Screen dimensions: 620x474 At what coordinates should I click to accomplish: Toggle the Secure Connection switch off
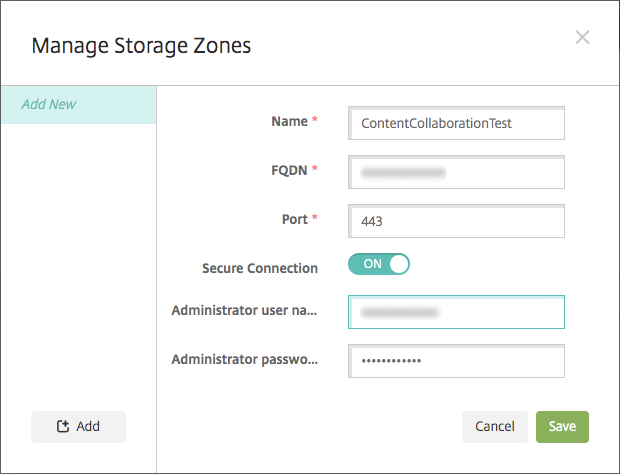point(379,265)
